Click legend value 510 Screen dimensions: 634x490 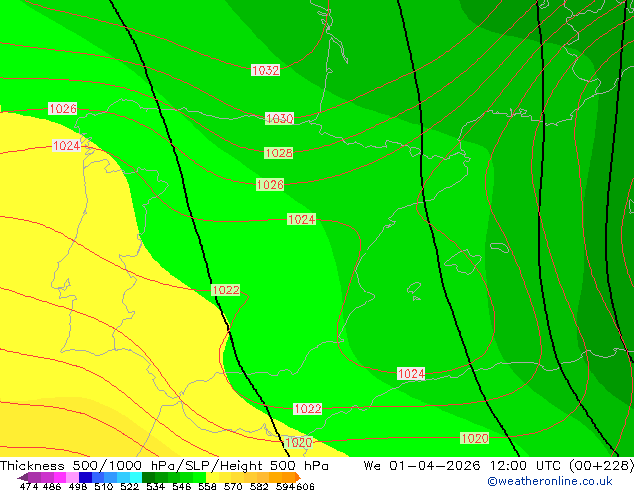click(104, 486)
